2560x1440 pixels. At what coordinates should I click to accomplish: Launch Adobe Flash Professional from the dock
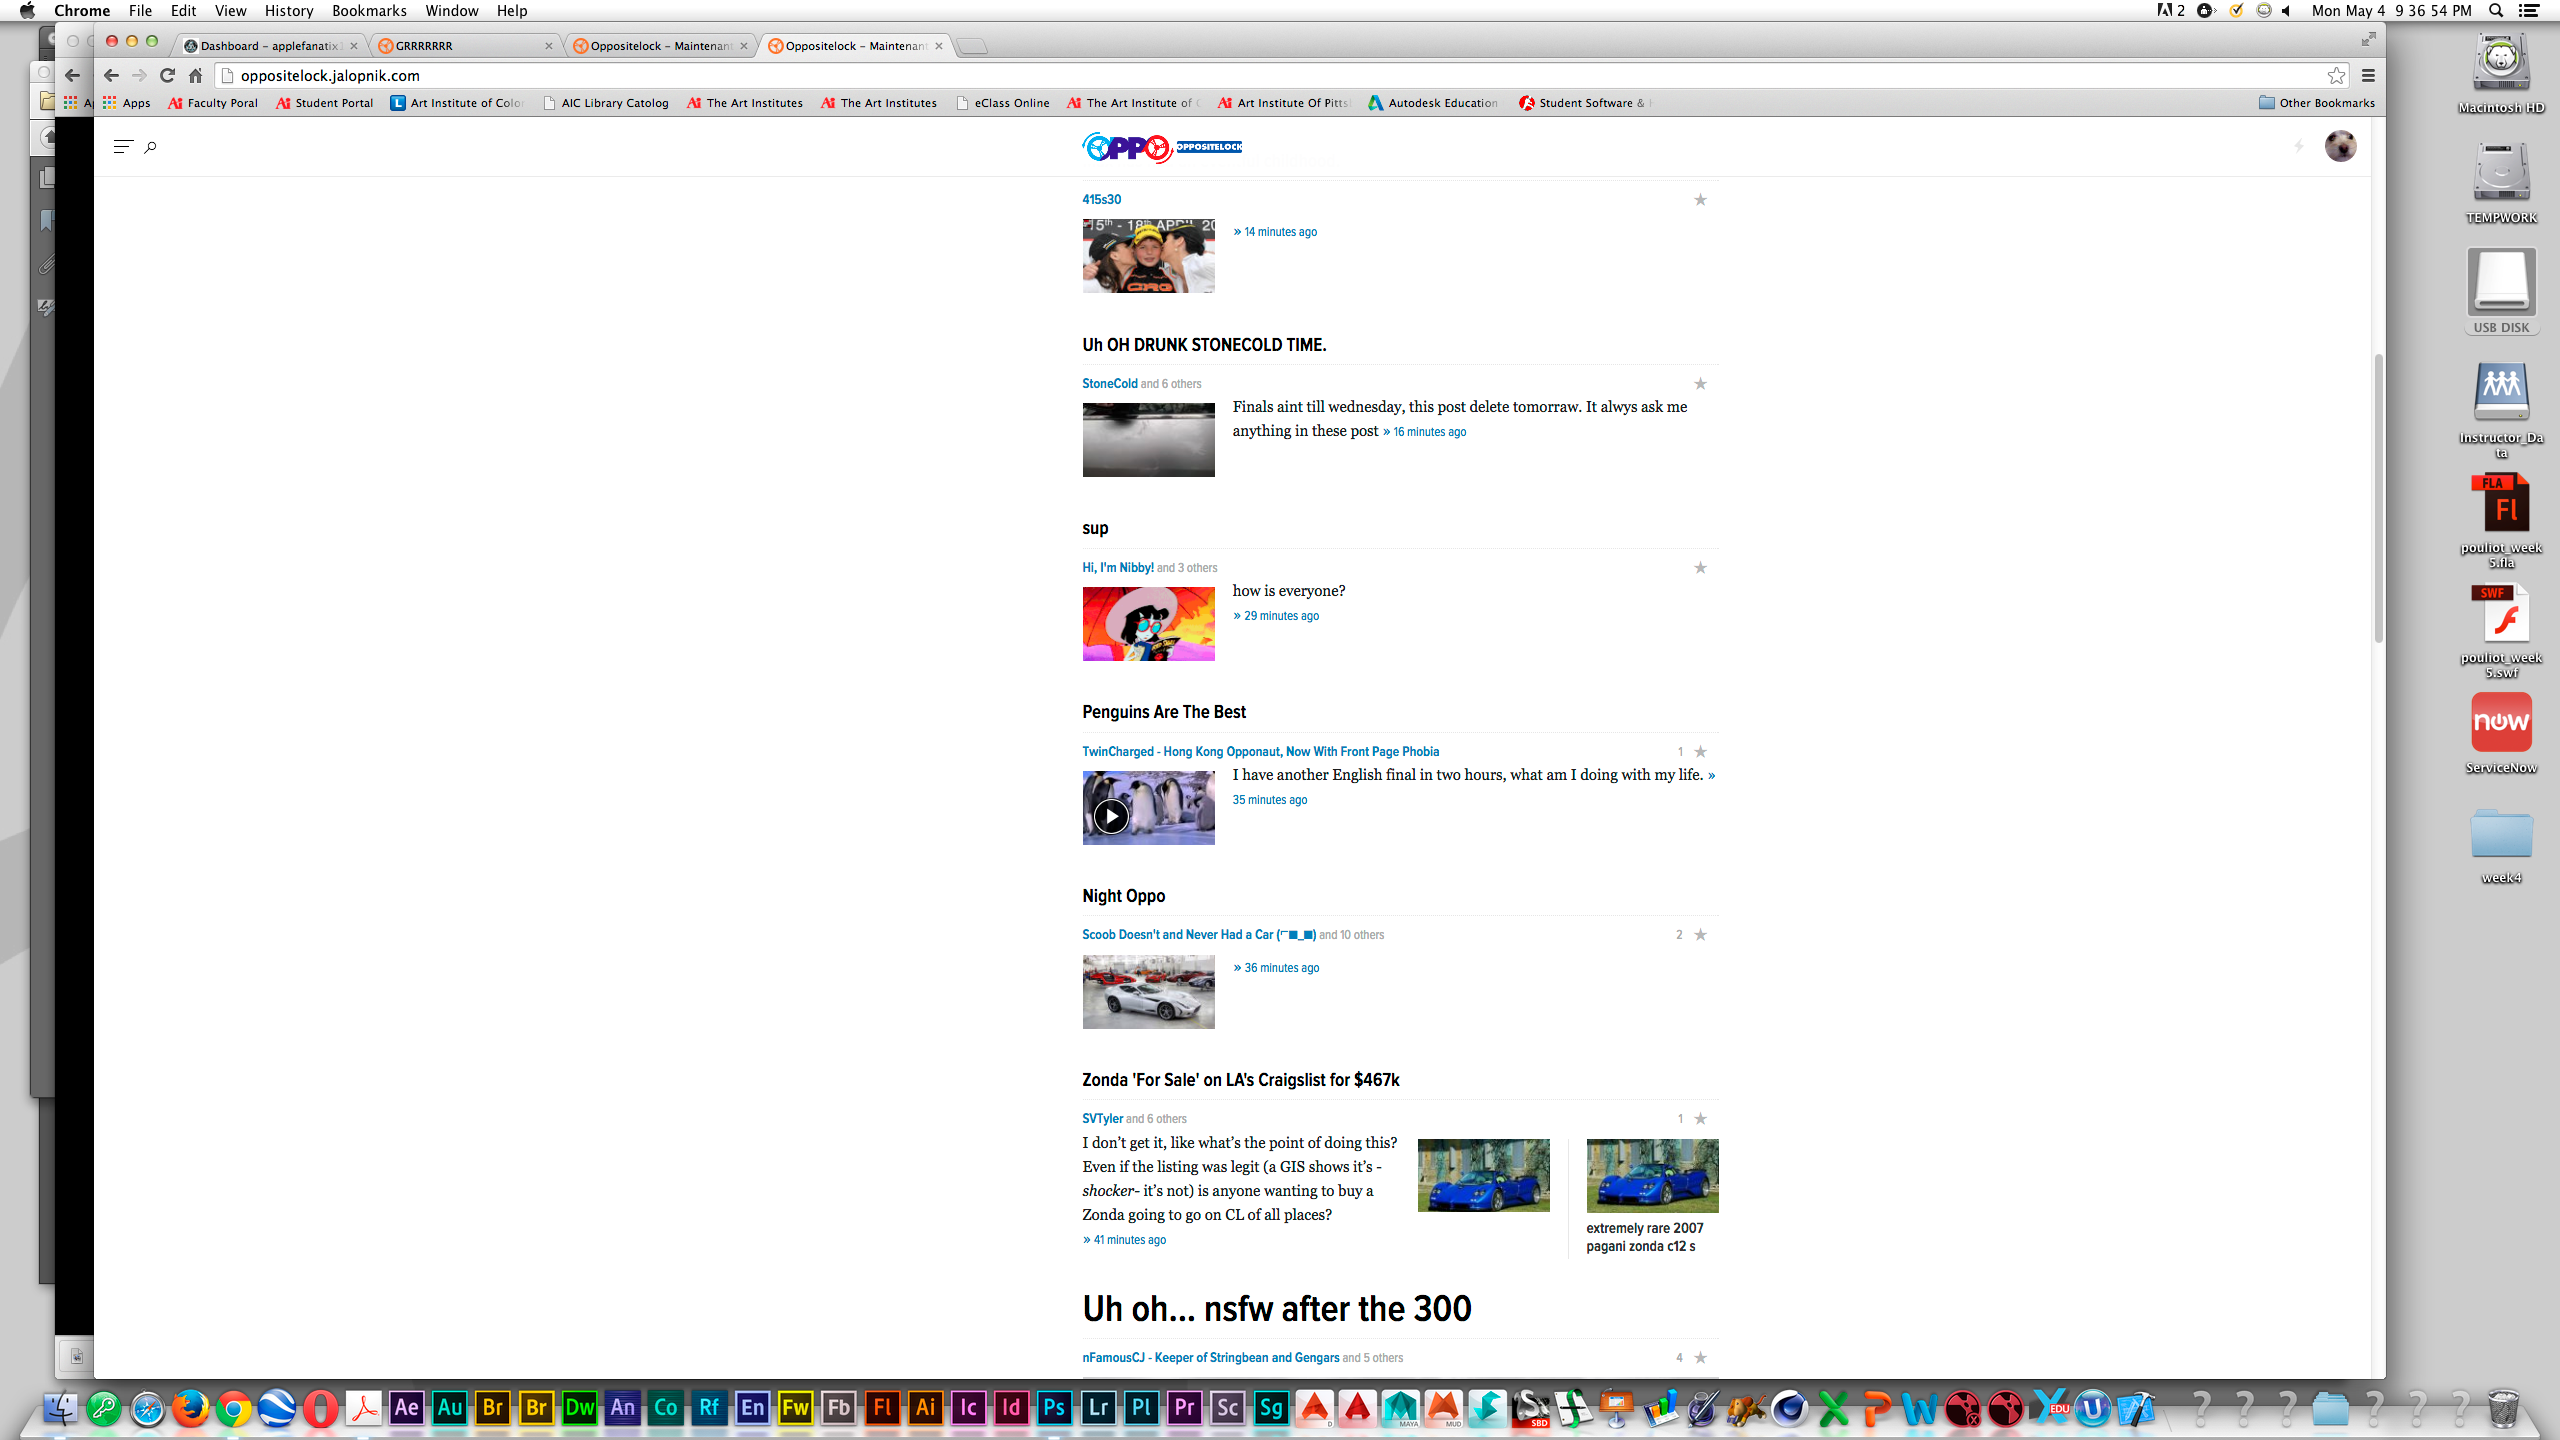point(882,1408)
